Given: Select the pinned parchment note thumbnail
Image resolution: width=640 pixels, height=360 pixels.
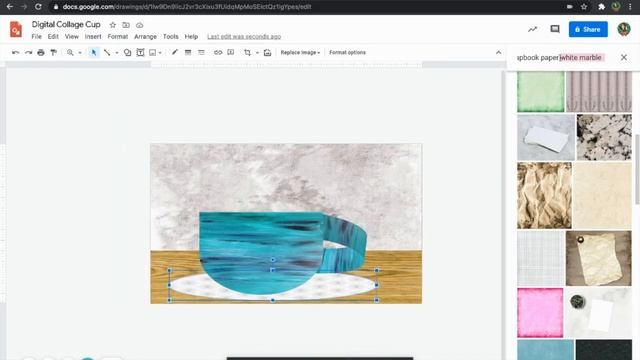Looking at the screenshot, I should coord(598,258).
